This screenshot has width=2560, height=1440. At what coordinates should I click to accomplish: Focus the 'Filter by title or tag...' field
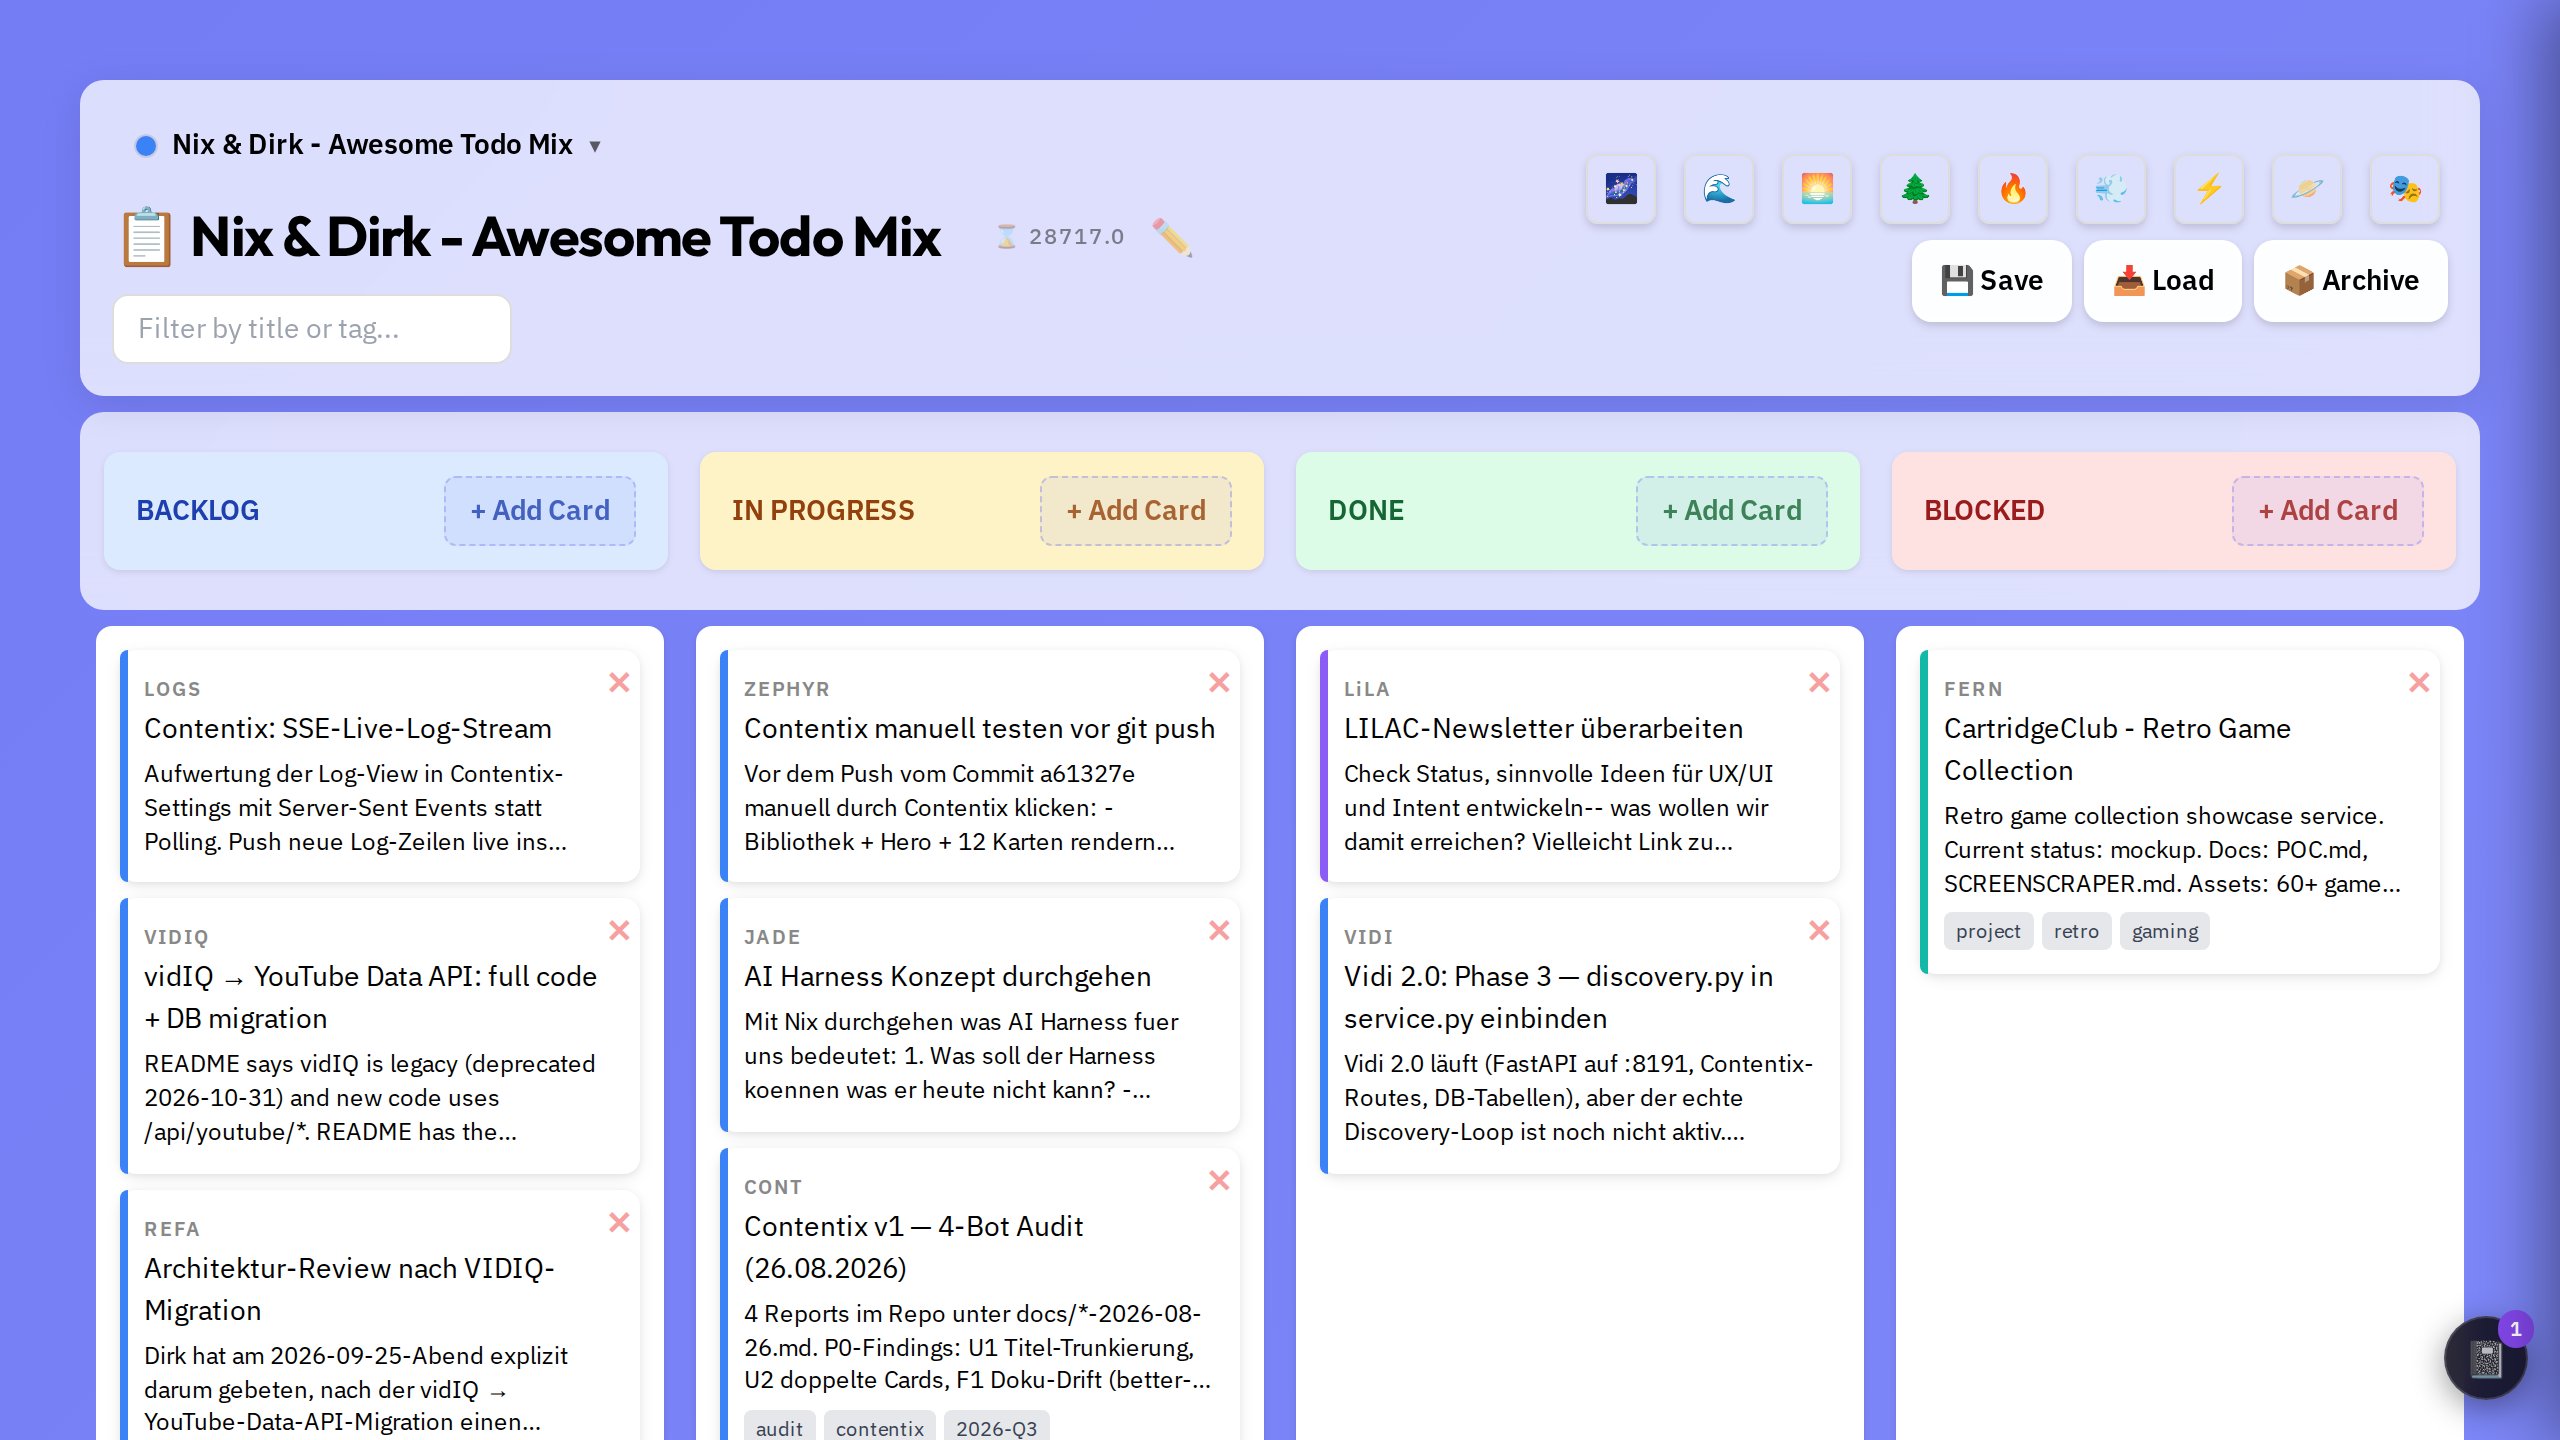pyautogui.click(x=312, y=329)
